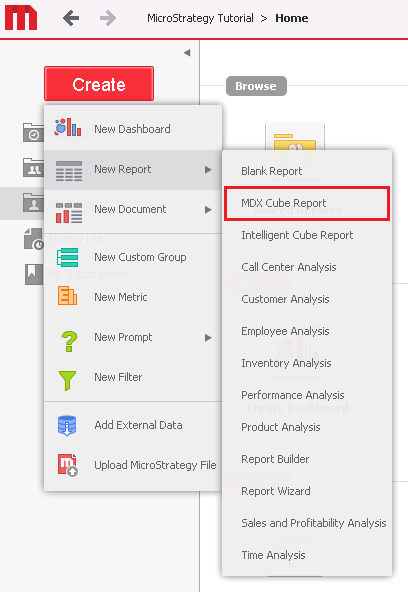Click the red Create button
Image resolution: width=408 pixels, height=592 pixels.
click(99, 84)
